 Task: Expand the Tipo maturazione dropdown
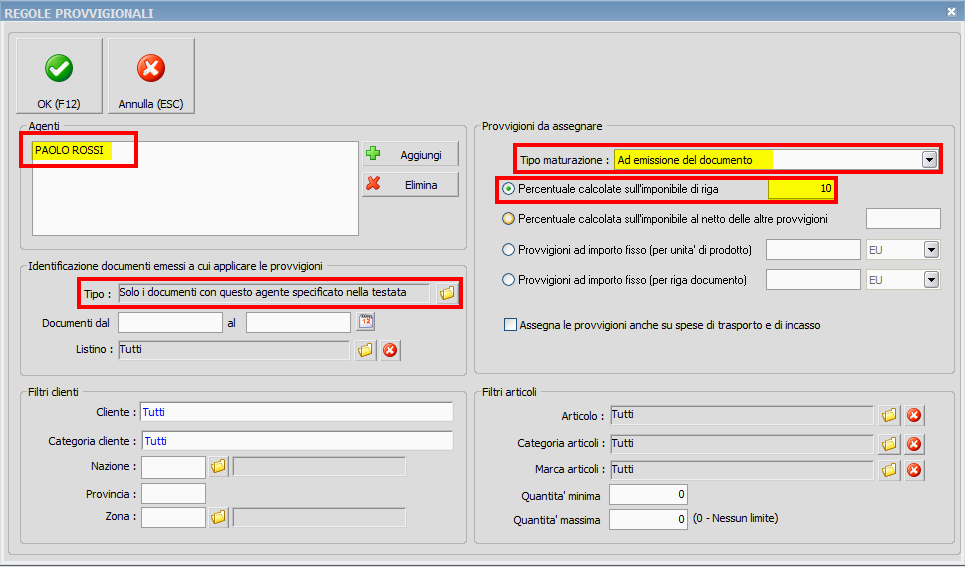pos(929,160)
